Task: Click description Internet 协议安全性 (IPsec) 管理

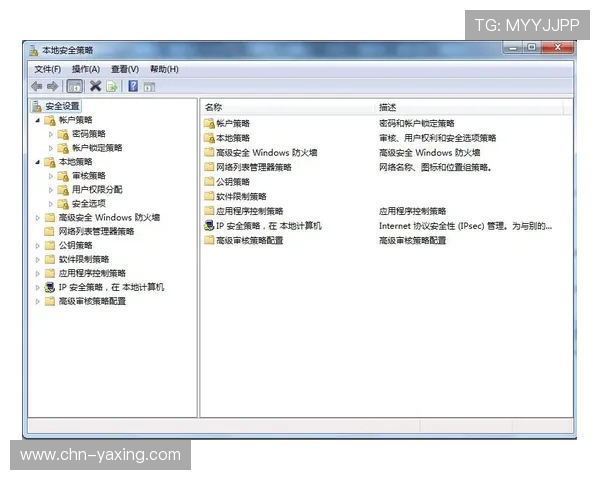Action: click(465, 226)
